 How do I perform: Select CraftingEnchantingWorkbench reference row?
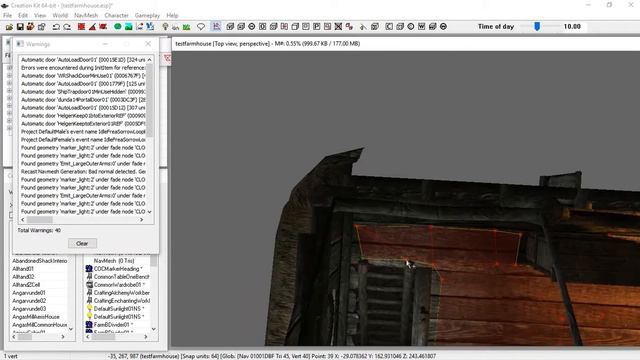coord(118,301)
